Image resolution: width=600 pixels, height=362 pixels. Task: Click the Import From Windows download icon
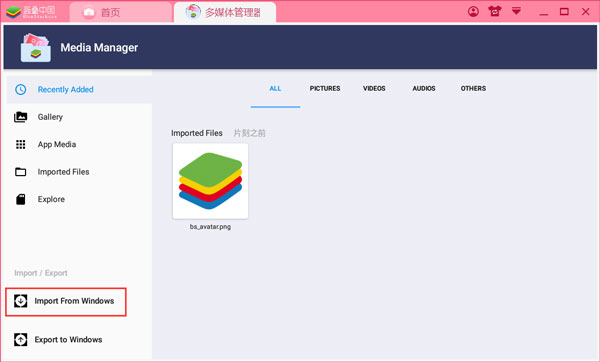[20, 301]
